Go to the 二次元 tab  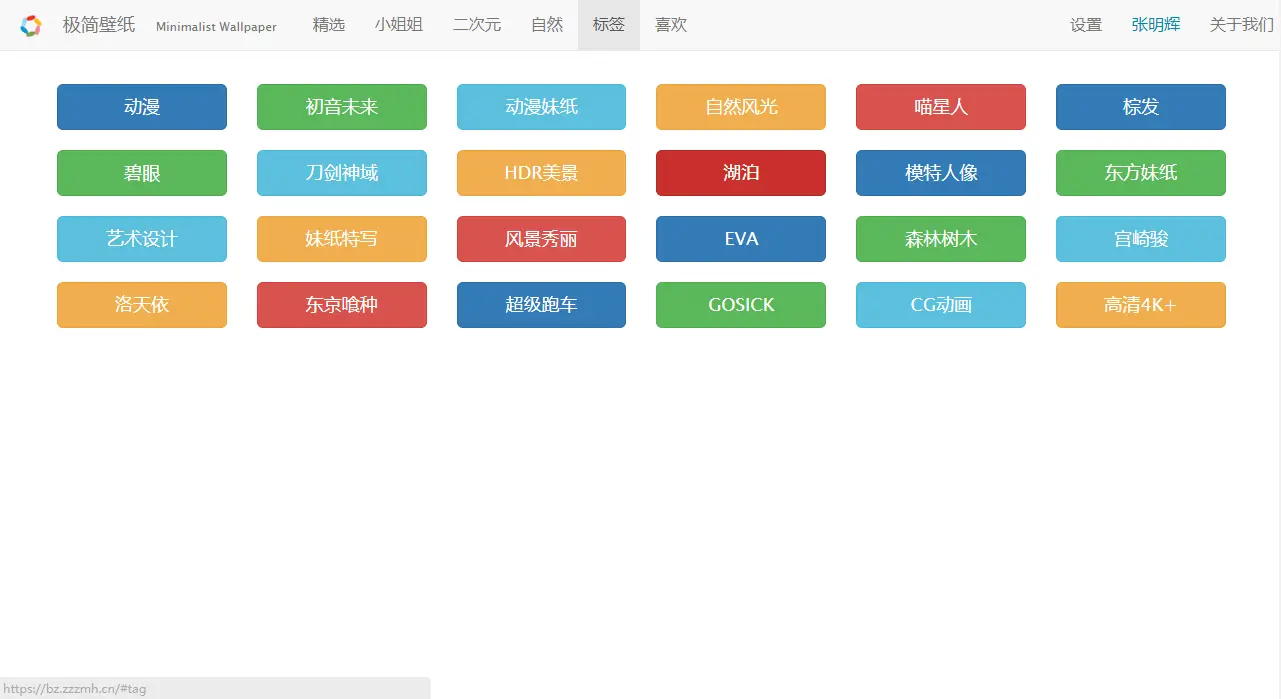tap(477, 25)
